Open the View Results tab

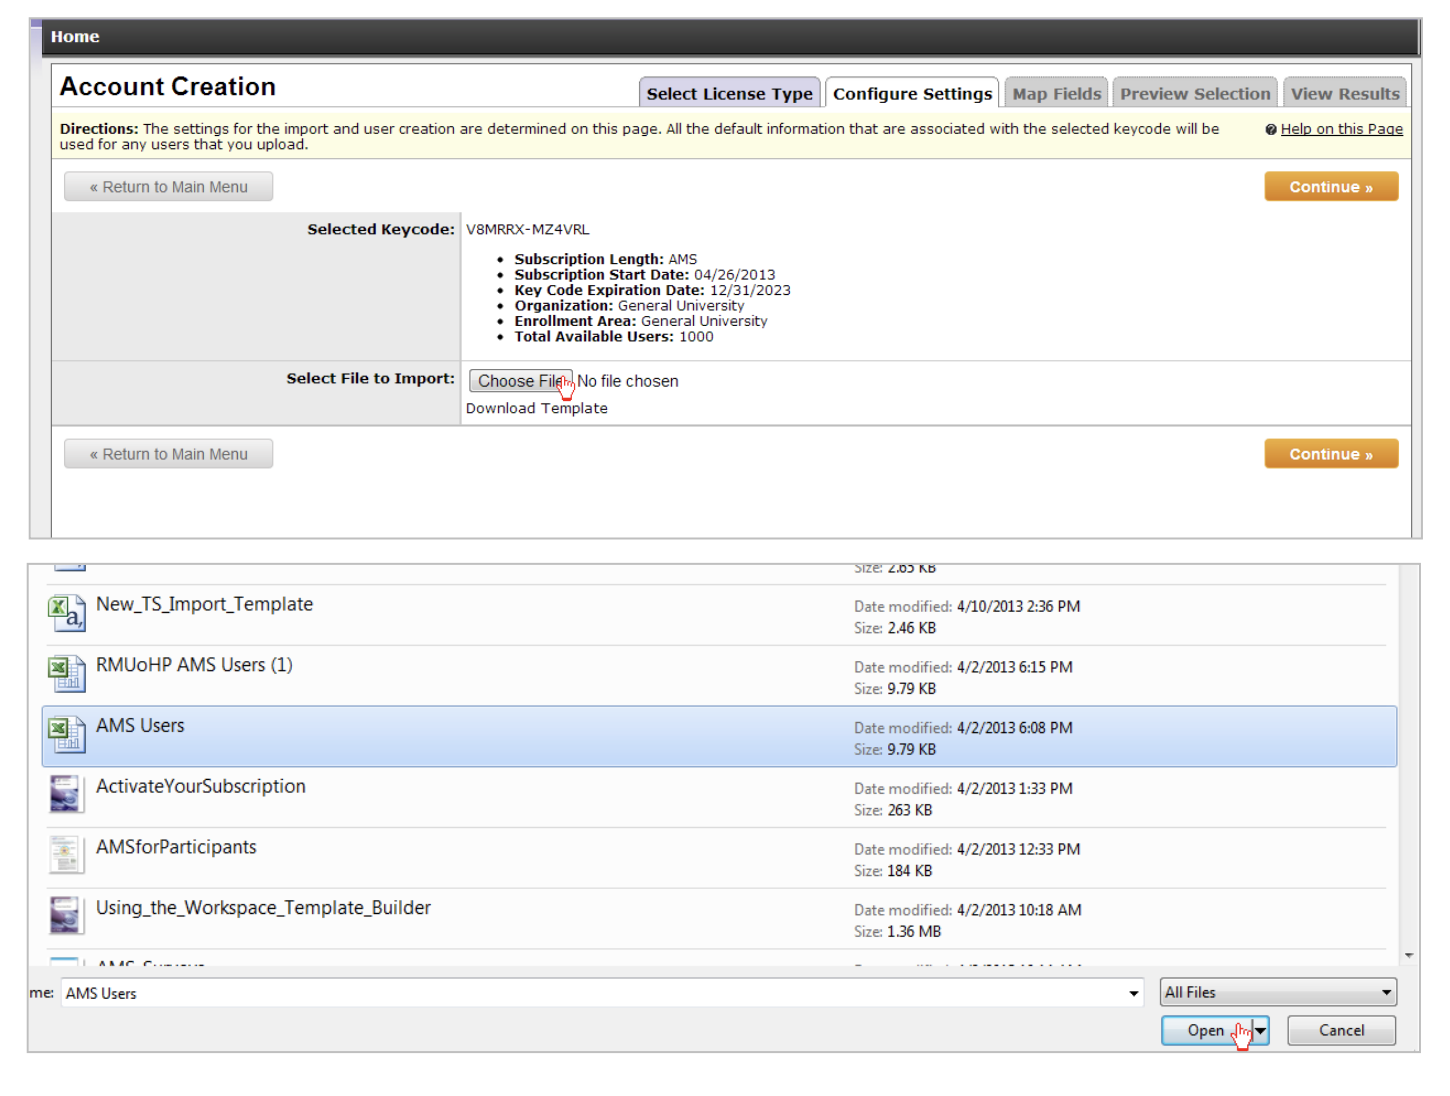tap(1345, 93)
